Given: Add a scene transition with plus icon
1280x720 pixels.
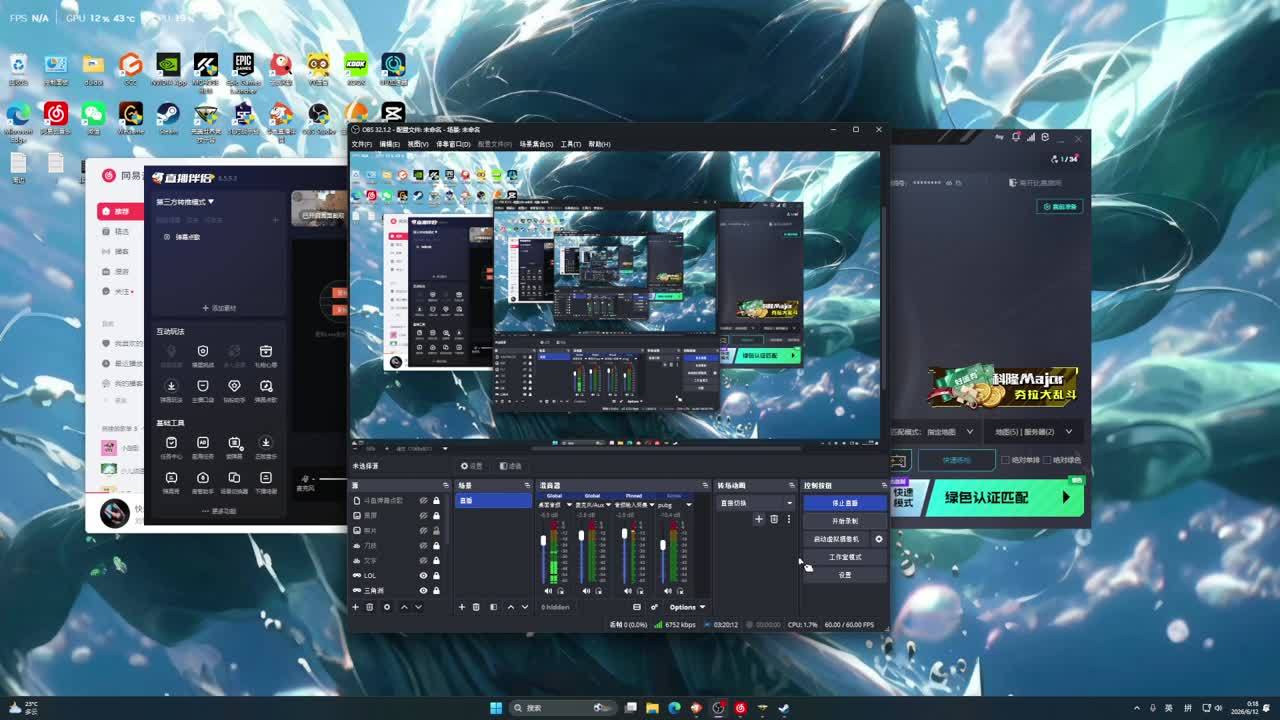Looking at the screenshot, I should pos(758,519).
